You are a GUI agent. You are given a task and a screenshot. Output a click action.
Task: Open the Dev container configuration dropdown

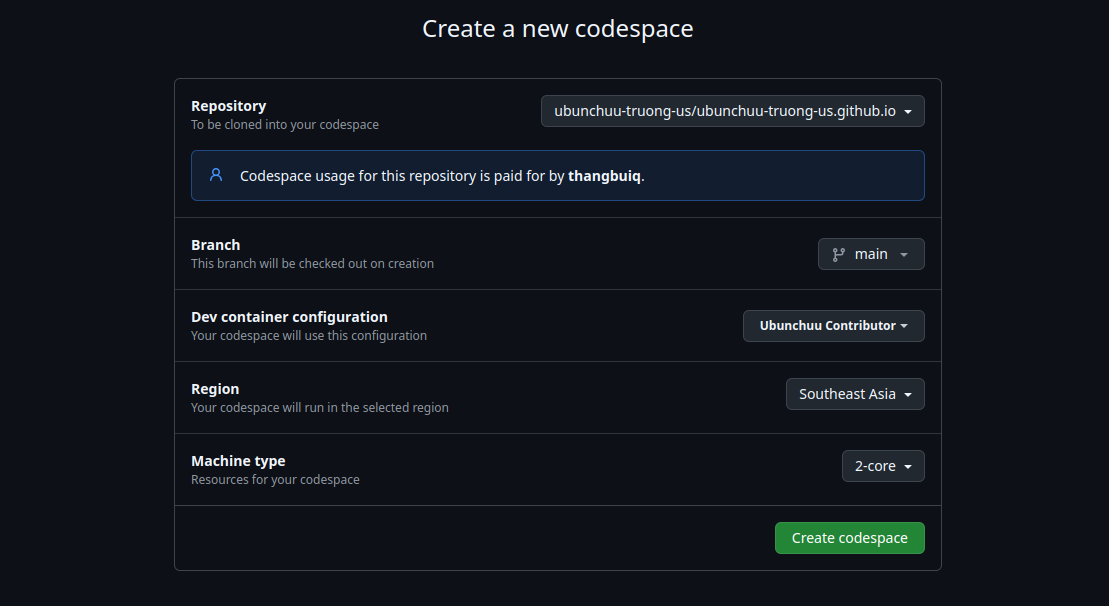point(833,325)
